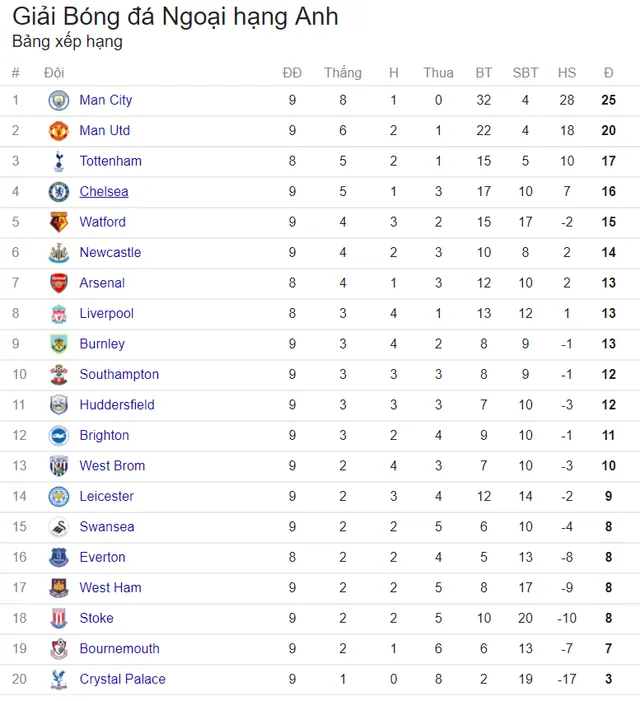Click the HS column header

tap(567, 73)
